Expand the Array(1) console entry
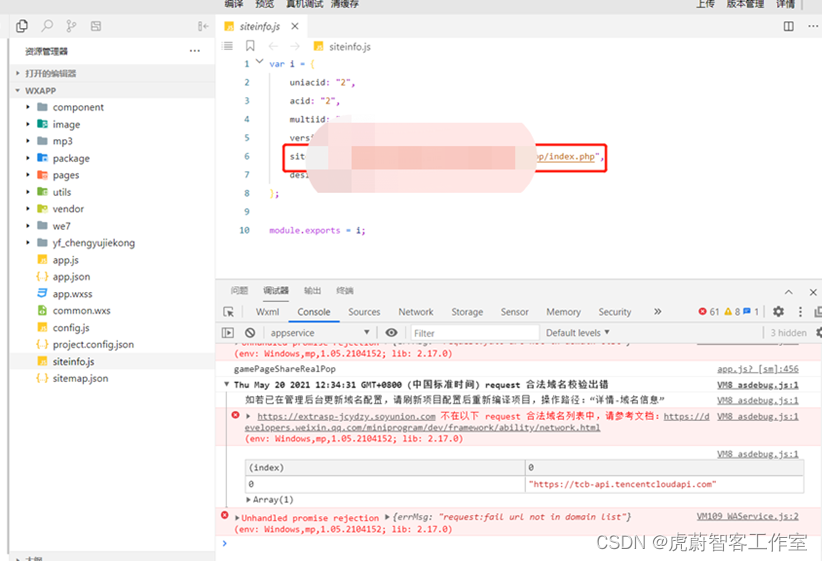822x561 pixels. [x=248, y=500]
